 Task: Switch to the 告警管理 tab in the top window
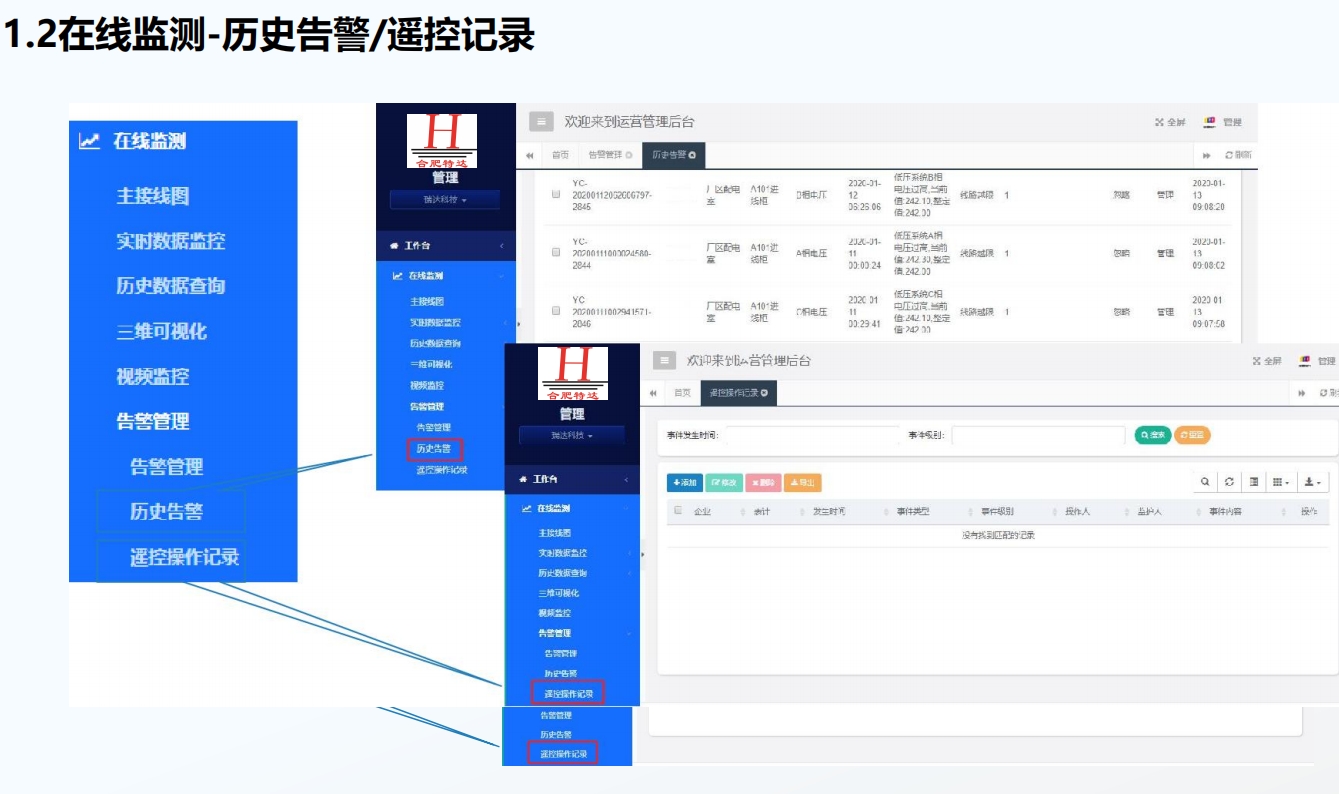[x=608, y=155]
